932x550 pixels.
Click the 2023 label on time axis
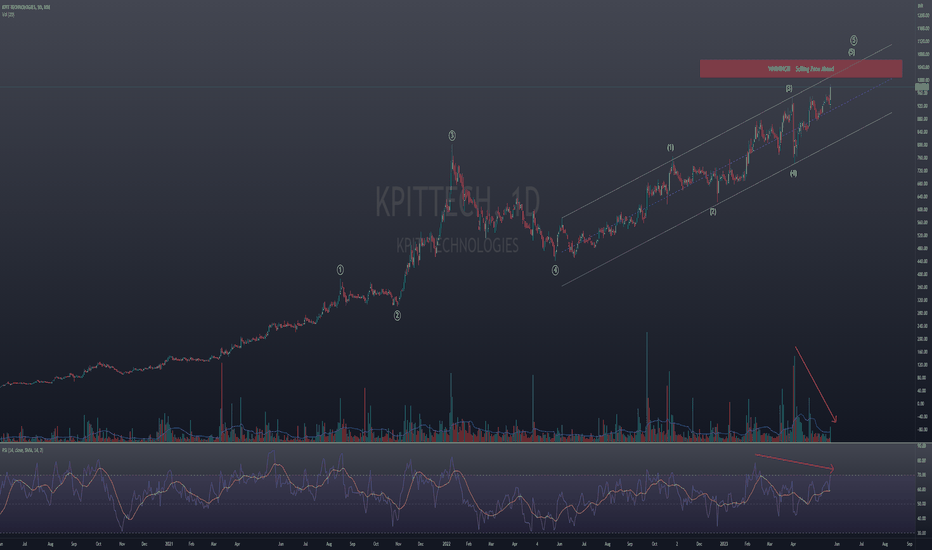[724, 543]
